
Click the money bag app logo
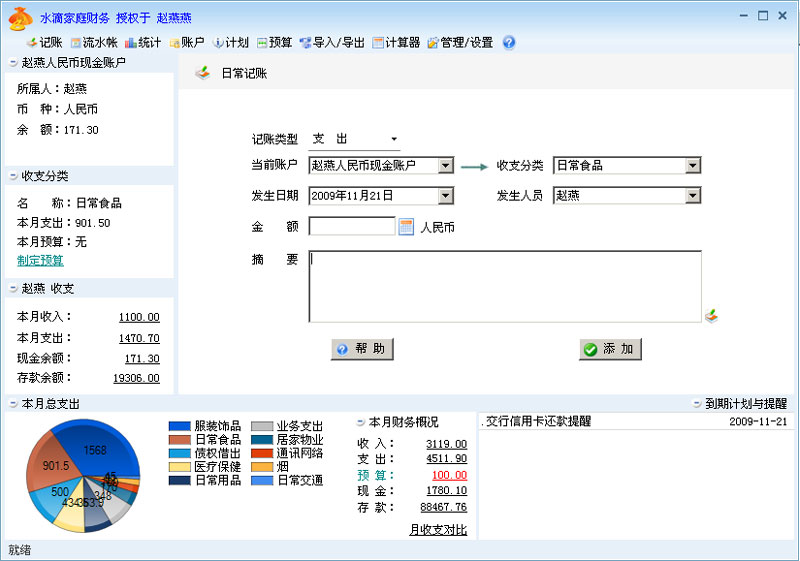(x=20, y=18)
